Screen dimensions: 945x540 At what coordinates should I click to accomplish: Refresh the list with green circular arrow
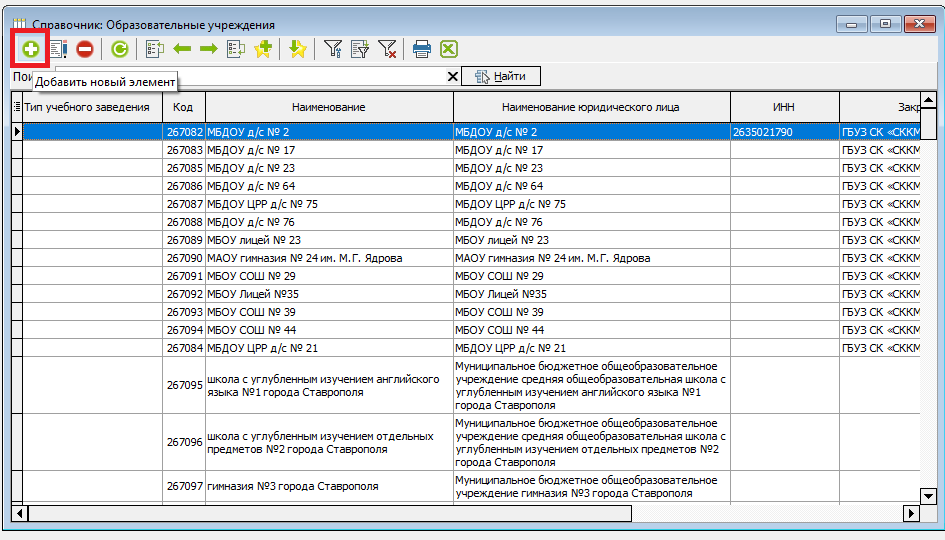[x=120, y=49]
